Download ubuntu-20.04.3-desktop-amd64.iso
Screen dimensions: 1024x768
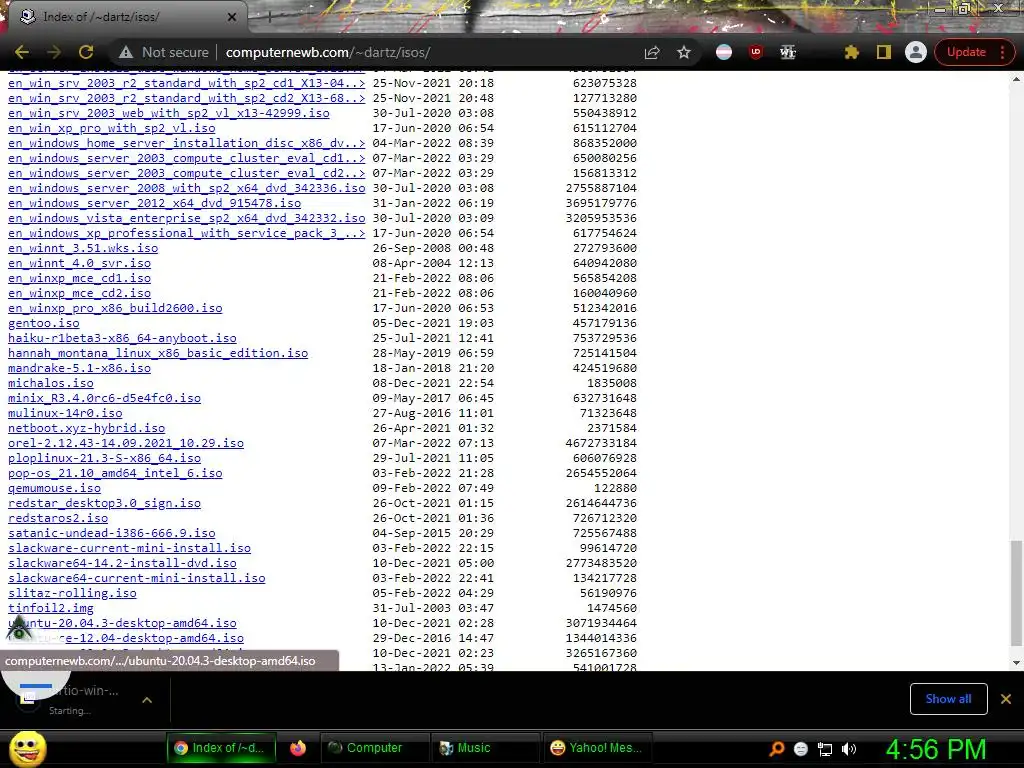(x=122, y=624)
